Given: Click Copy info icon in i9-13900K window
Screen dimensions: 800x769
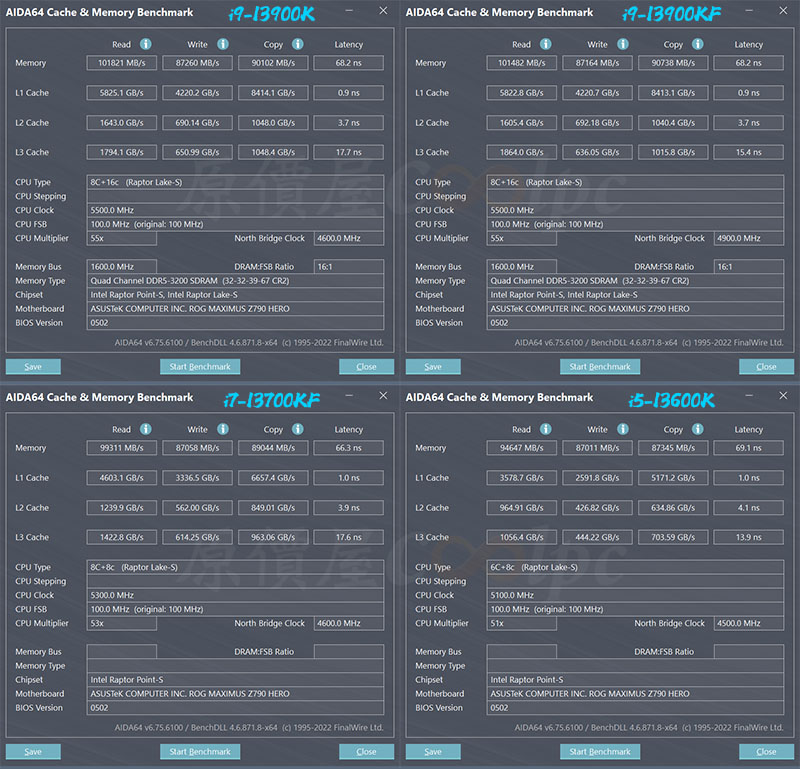Looking at the screenshot, I should coord(298,44).
